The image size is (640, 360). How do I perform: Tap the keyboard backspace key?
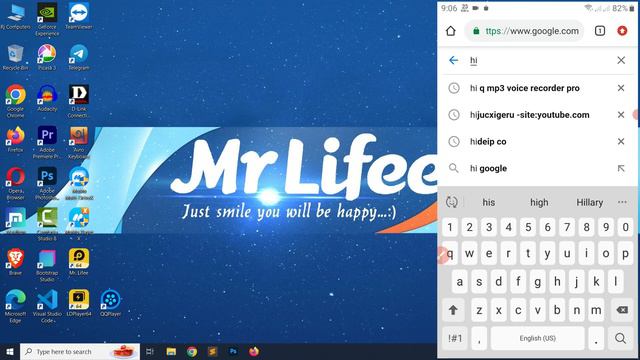622,310
